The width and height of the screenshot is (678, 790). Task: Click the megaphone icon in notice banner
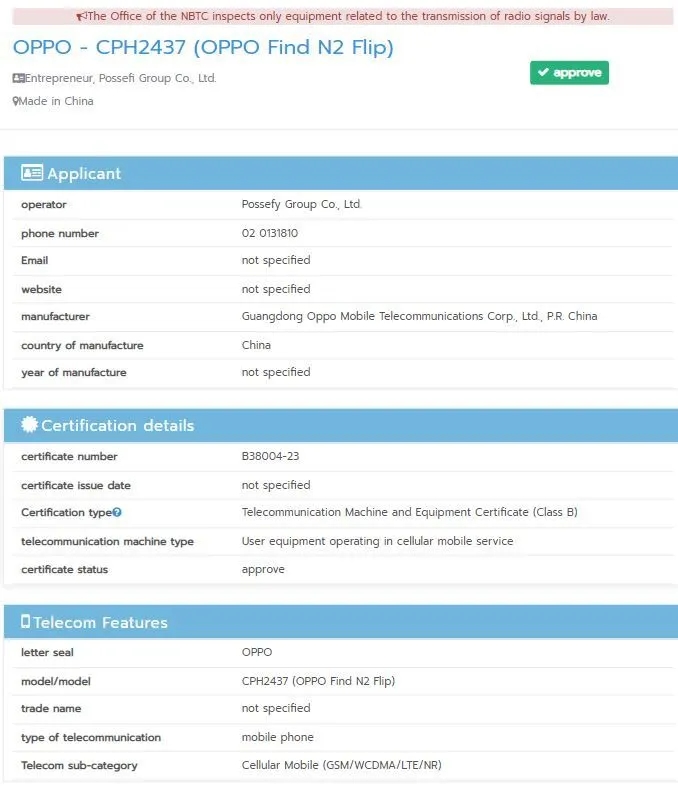tap(81, 17)
